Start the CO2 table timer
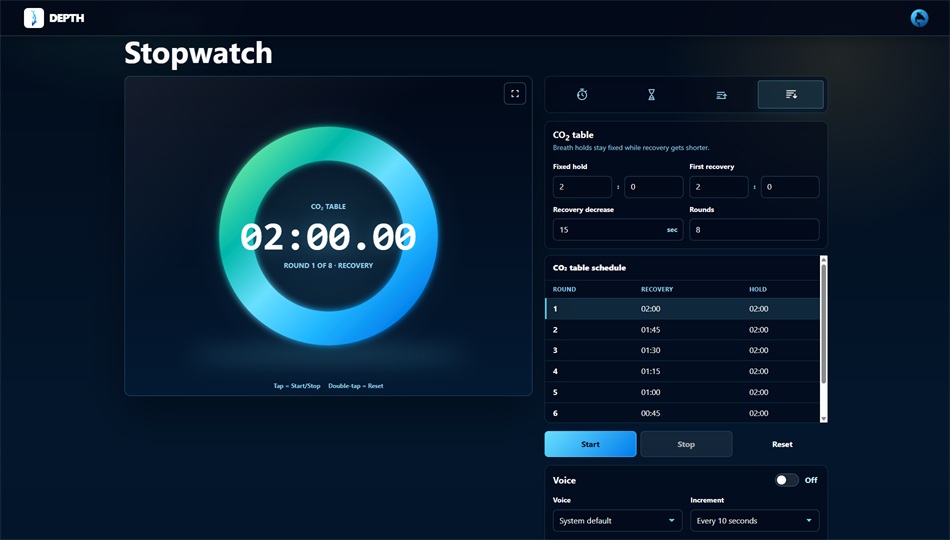Viewport: 950px width, 540px height. coord(590,444)
